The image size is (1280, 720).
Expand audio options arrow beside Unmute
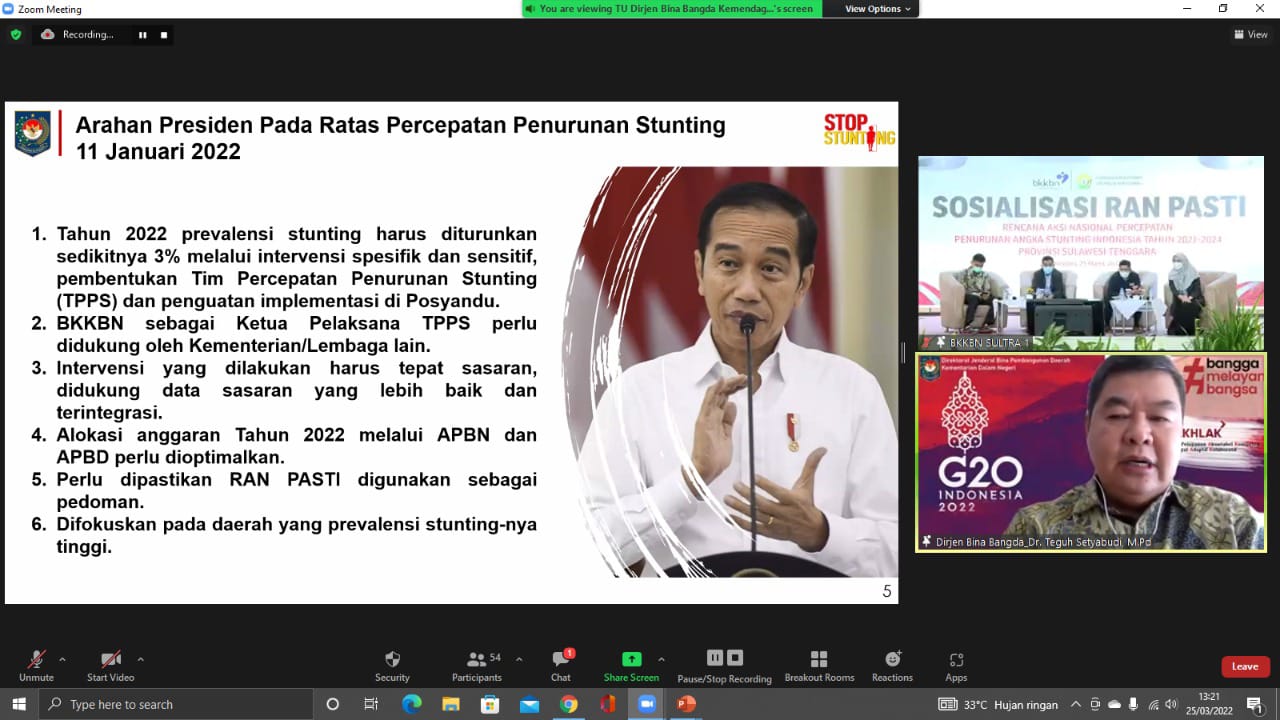pyautogui.click(x=62, y=659)
